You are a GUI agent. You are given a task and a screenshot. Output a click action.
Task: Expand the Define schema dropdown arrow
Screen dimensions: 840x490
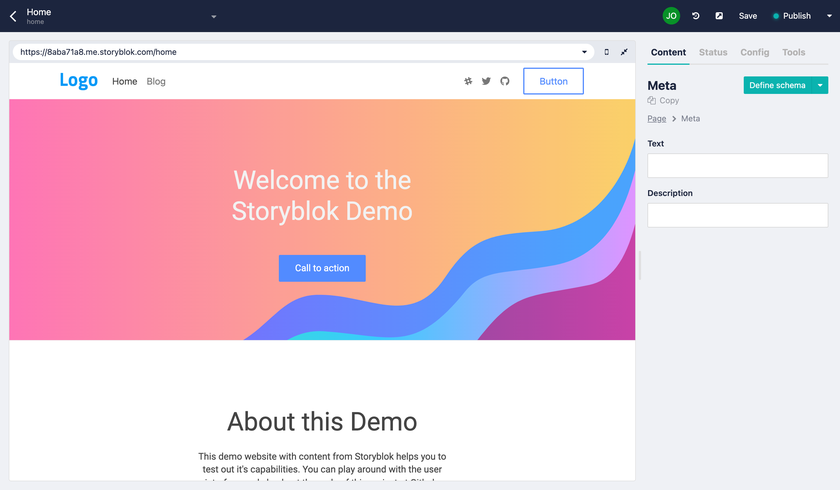click(x=820, y=85)
